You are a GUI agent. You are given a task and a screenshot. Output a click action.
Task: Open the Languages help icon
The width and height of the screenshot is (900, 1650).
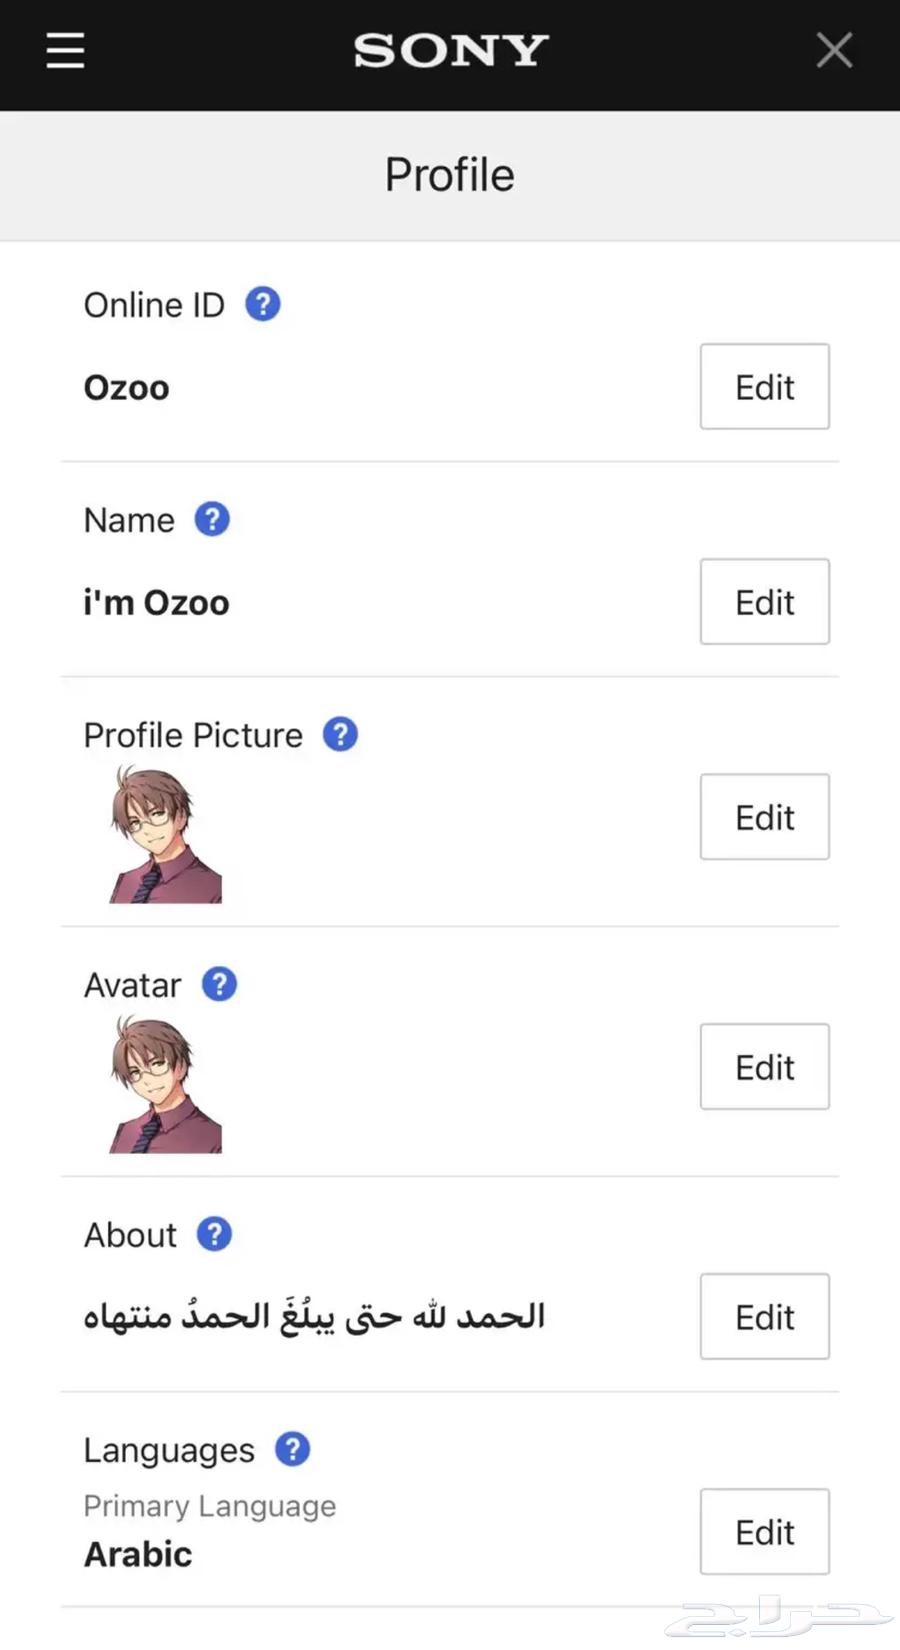click(x=292, y=1449)
